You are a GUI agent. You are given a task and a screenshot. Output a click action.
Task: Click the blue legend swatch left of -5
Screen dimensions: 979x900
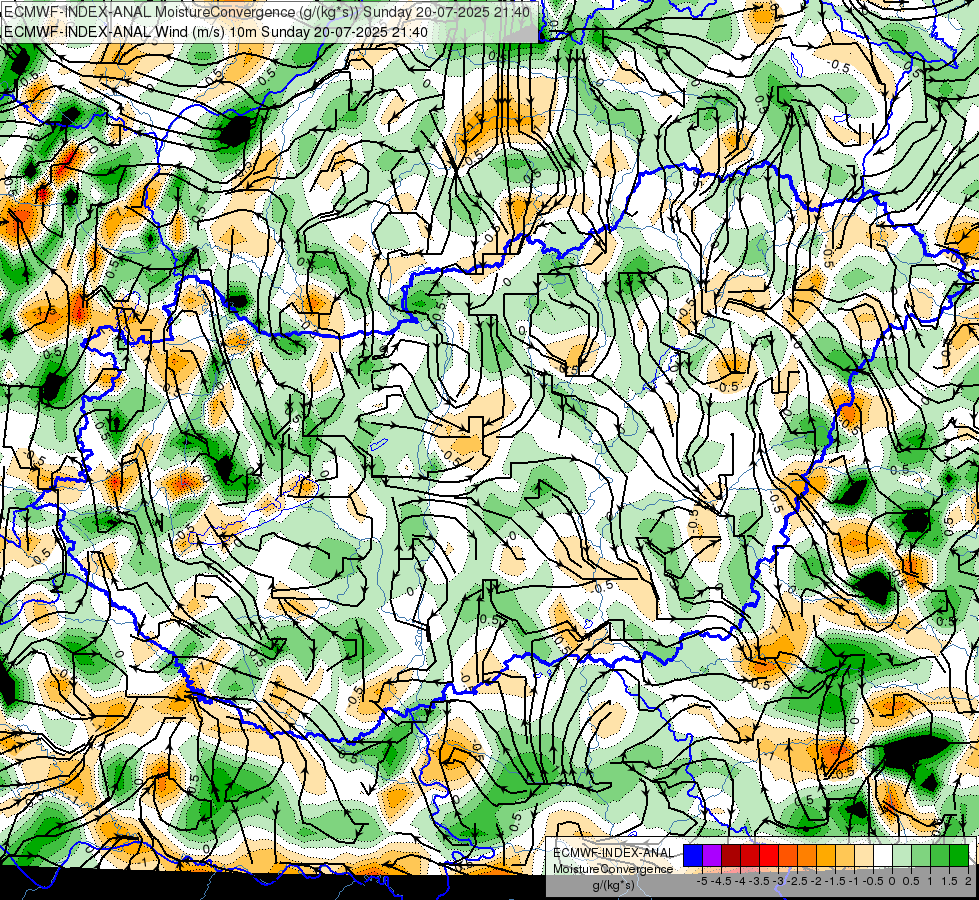[693, 856]
